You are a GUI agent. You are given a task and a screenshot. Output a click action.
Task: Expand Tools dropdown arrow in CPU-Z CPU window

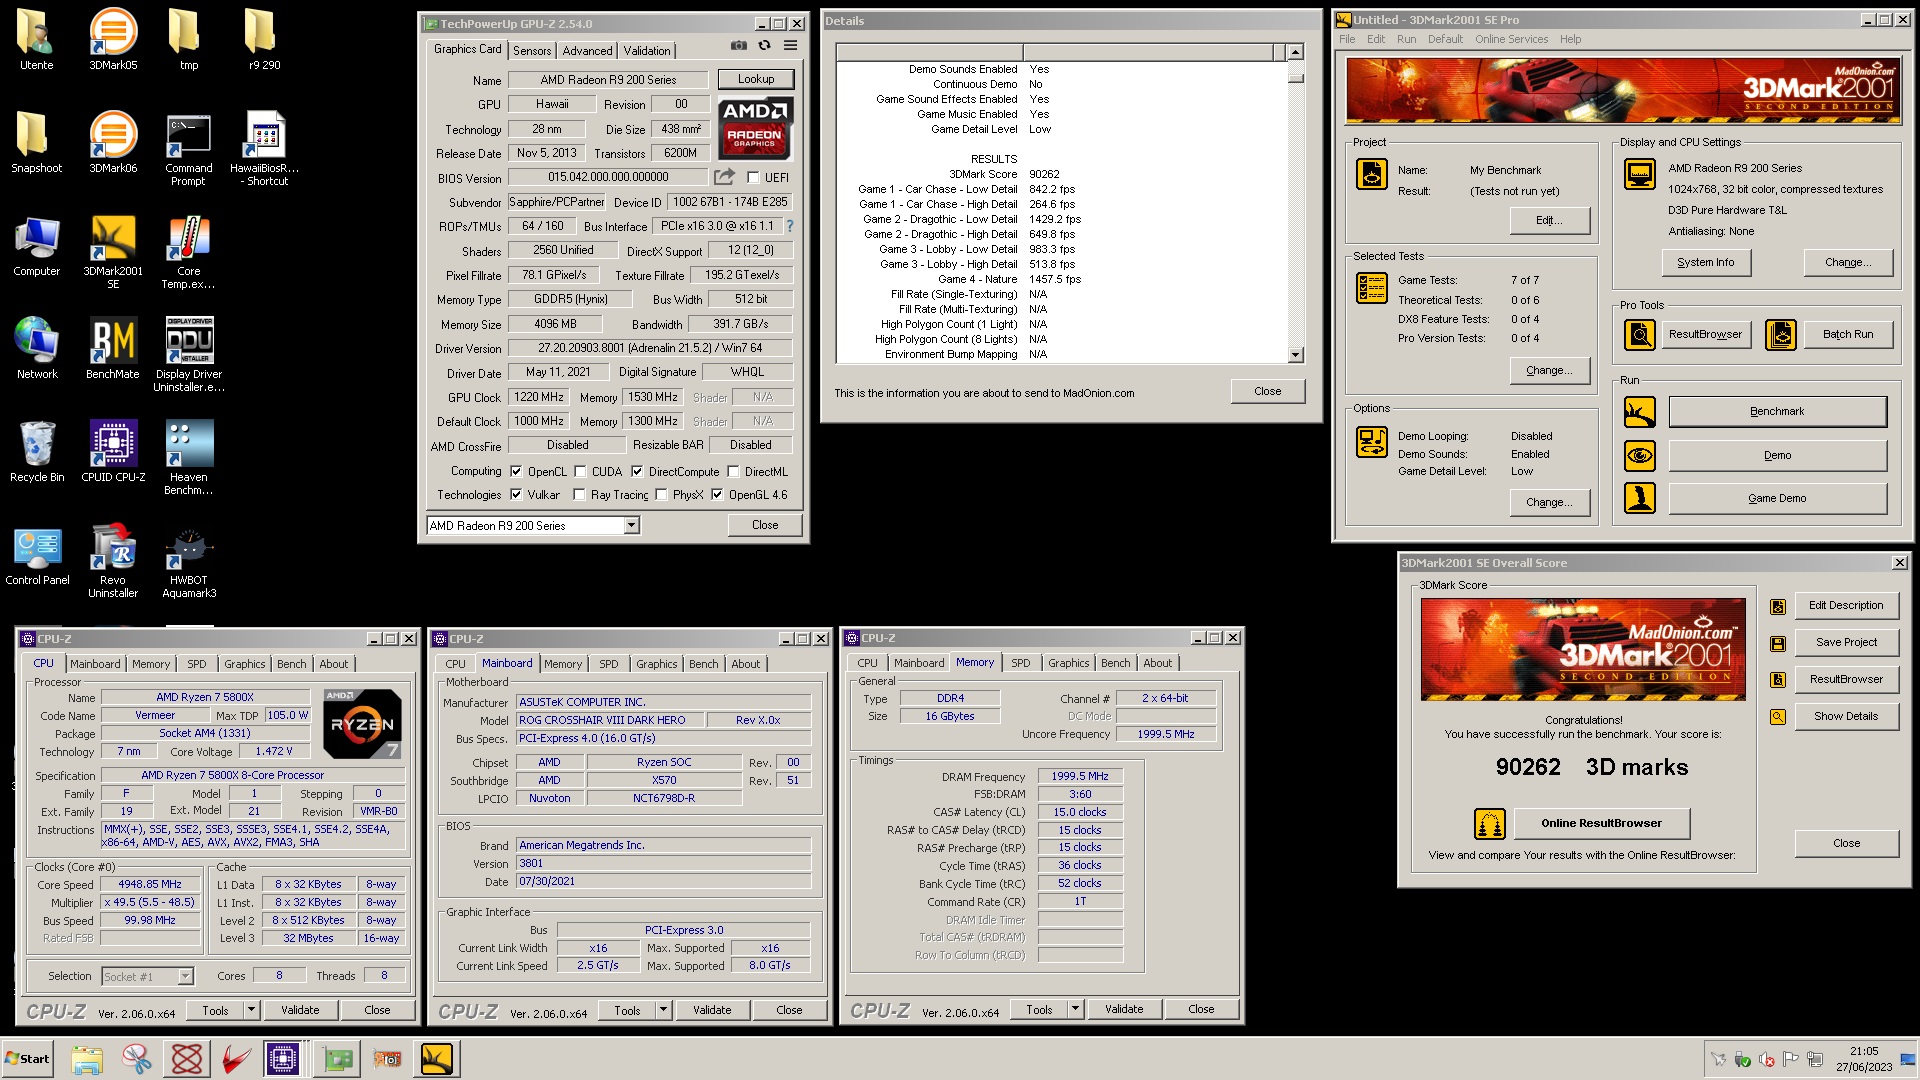click(x=252, y=1010)
